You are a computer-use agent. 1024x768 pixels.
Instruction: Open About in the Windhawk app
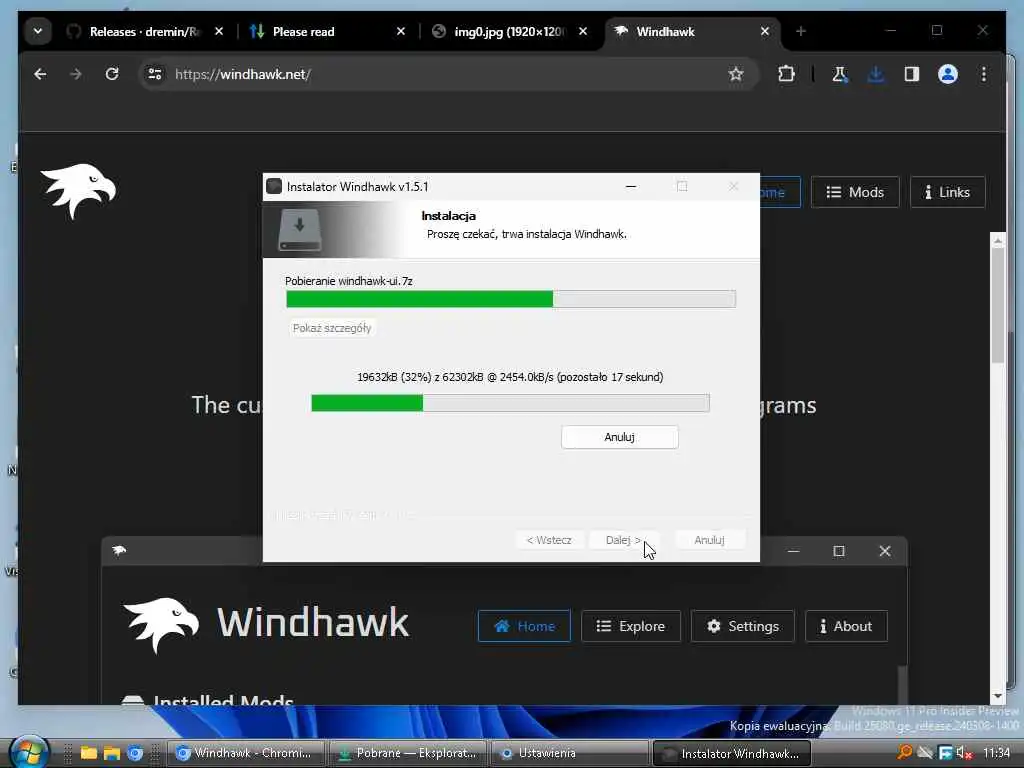coord(846,626)
